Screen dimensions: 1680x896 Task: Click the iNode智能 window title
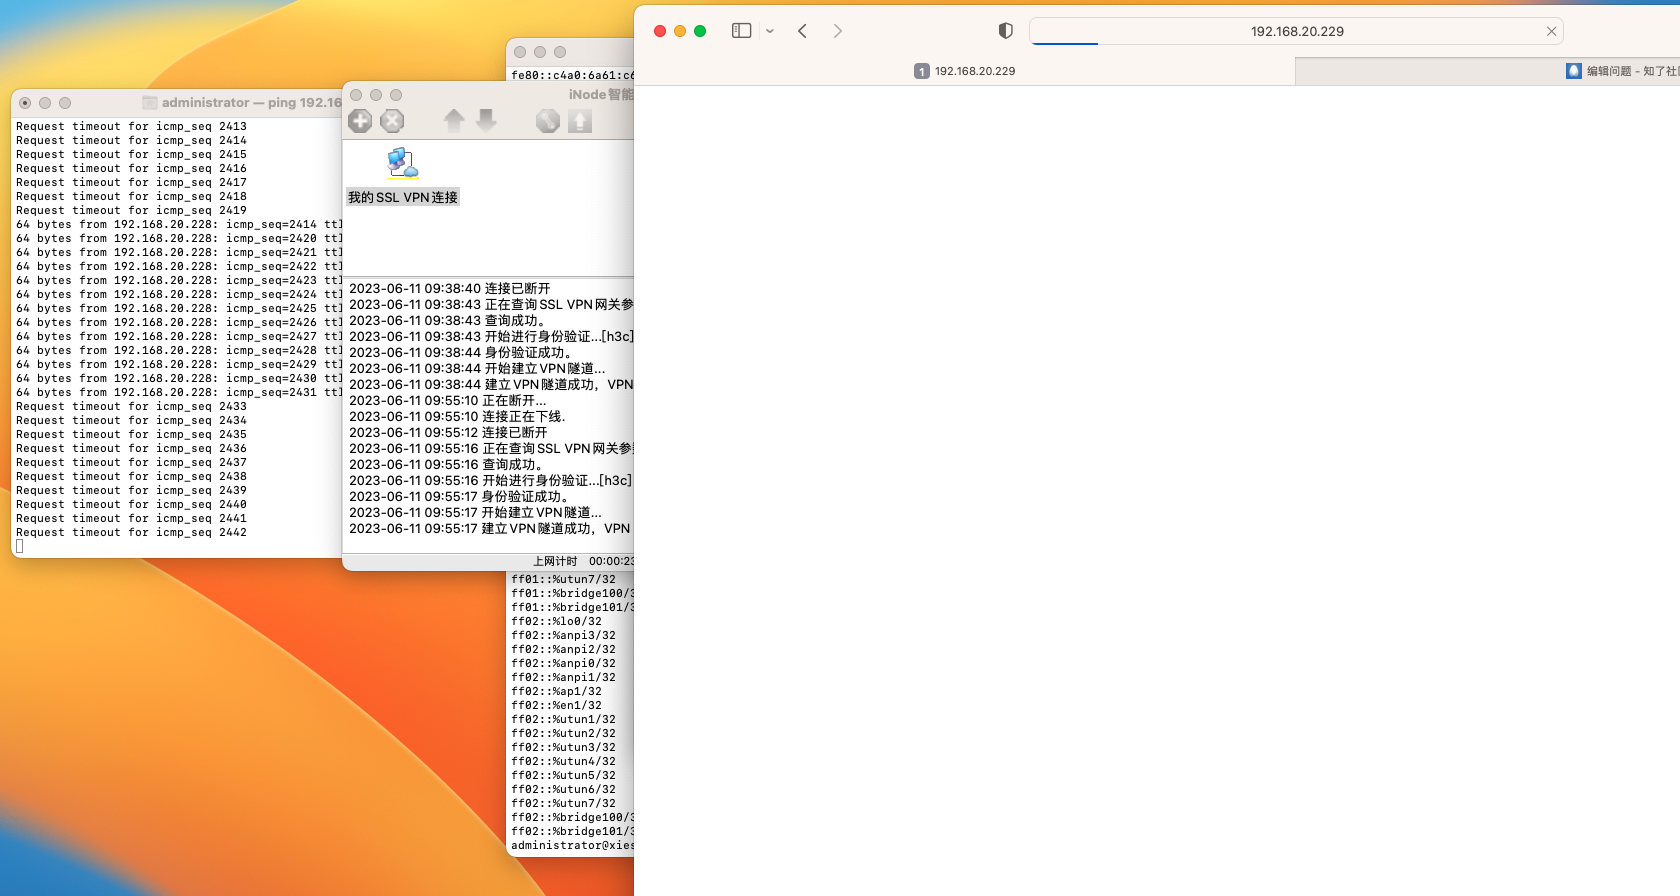[x=601, y=94]
